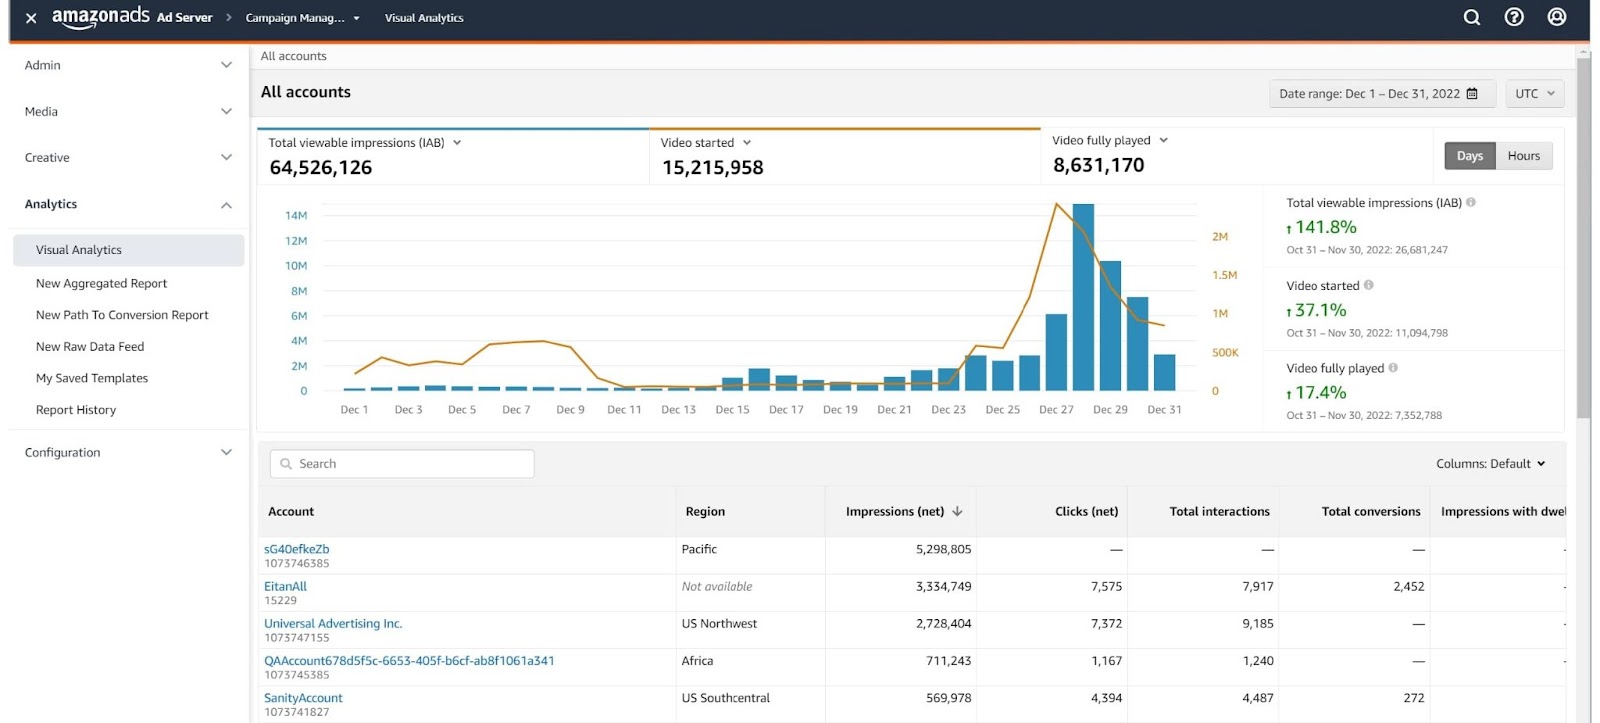Open the Video started metric dropdown

click(747, 143)
